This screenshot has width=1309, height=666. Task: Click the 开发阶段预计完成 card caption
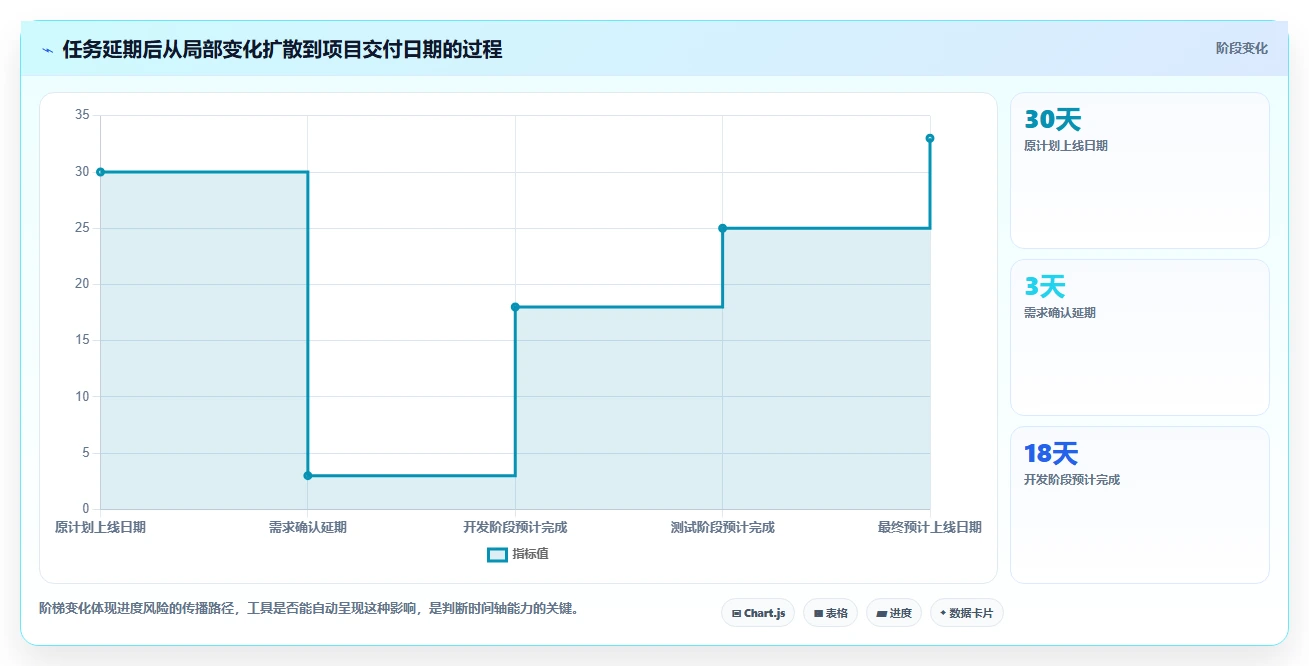1072,480
